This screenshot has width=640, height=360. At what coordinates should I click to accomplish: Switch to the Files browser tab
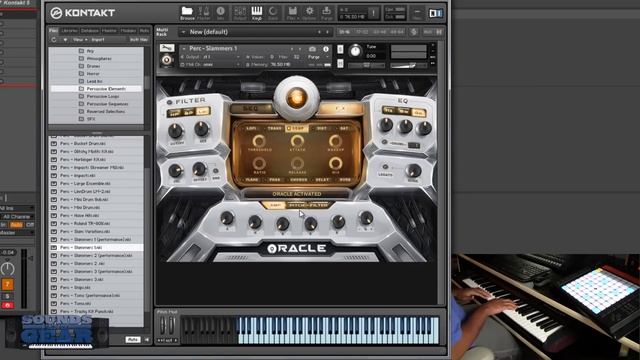pyautogui.click(x=53, y=31)
